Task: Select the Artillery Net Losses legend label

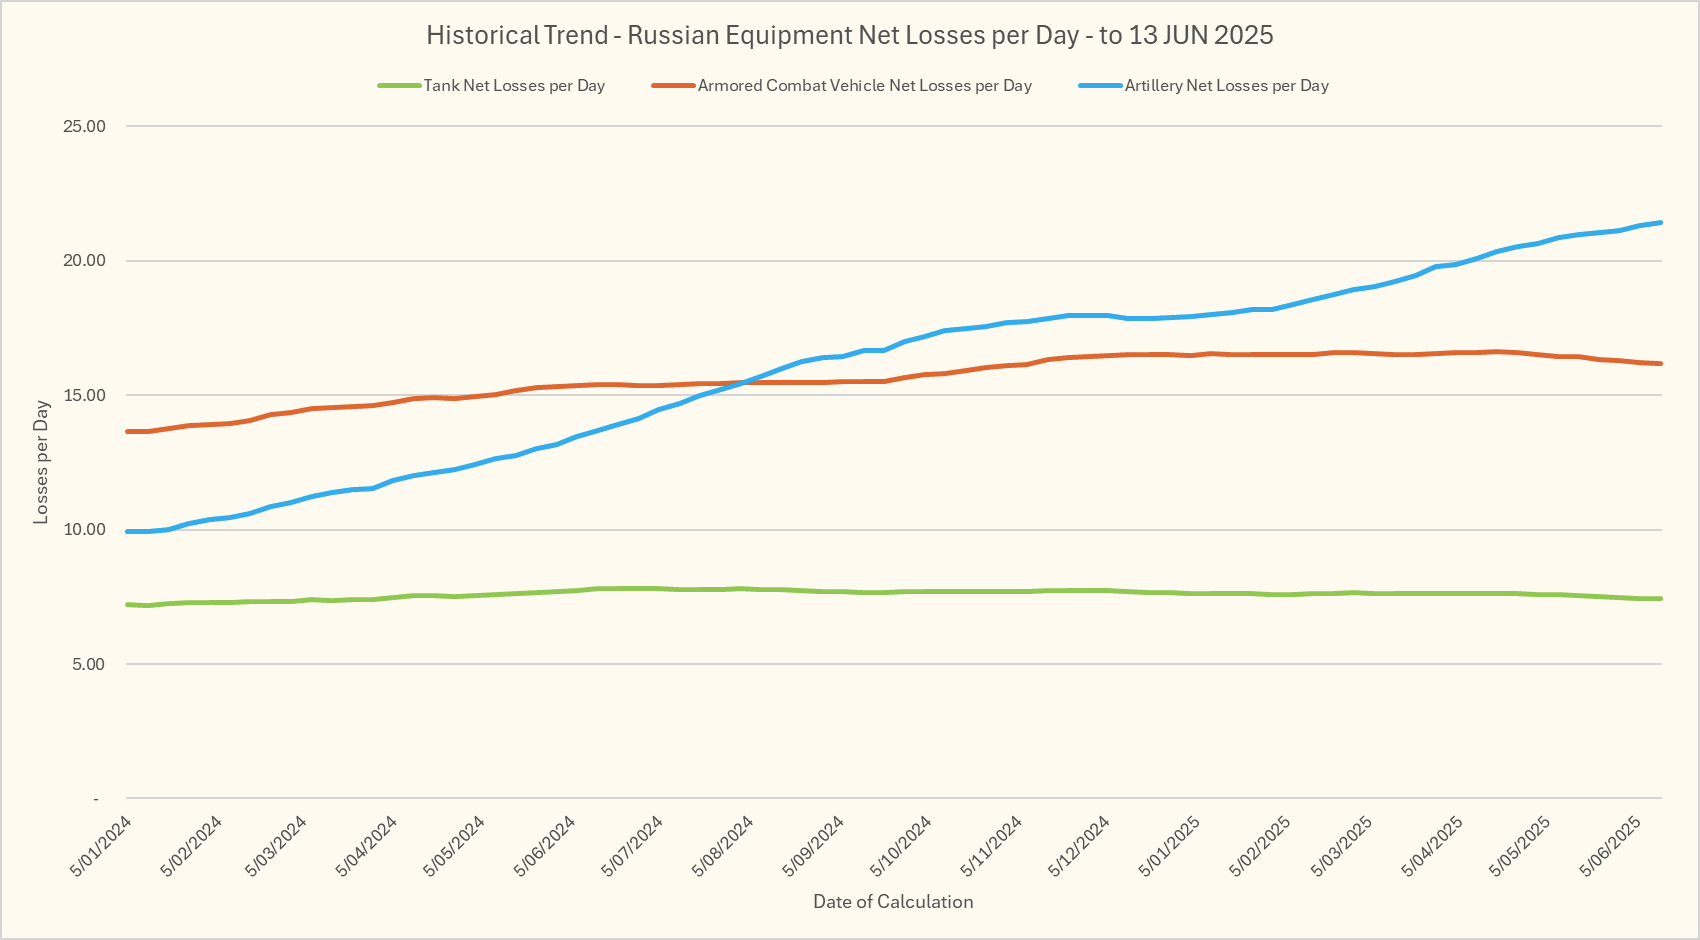Action: [1226, 86]
